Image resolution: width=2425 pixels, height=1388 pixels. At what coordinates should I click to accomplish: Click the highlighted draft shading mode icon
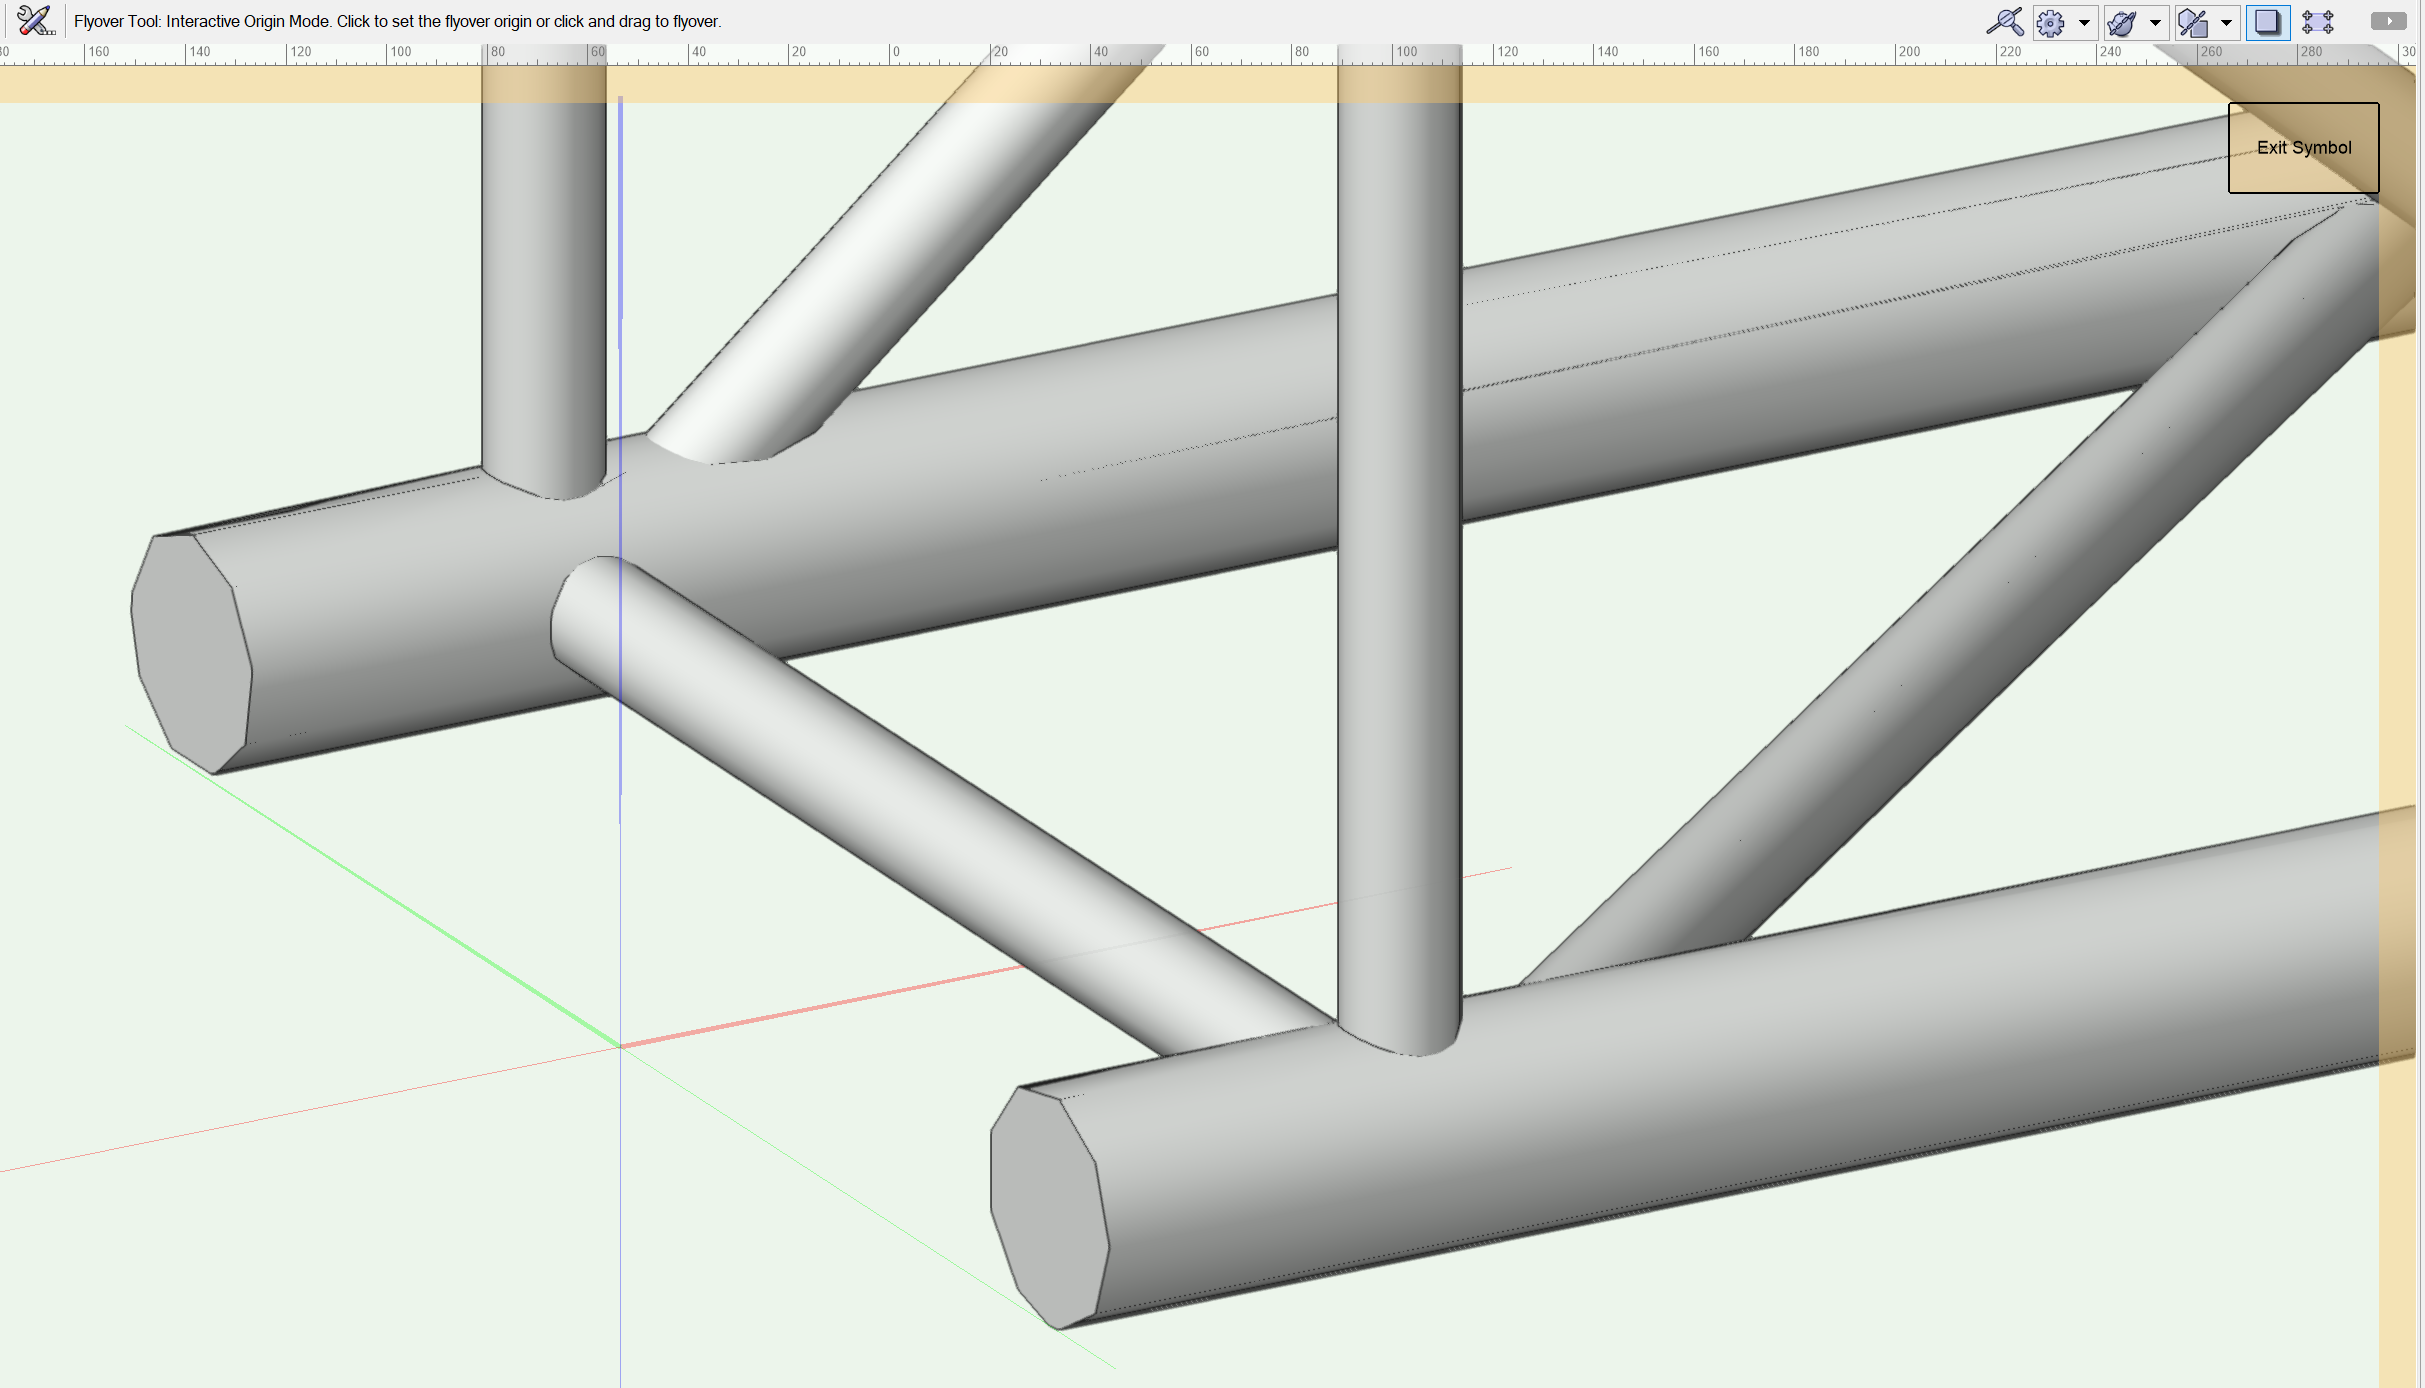(x=2266, y=22)
